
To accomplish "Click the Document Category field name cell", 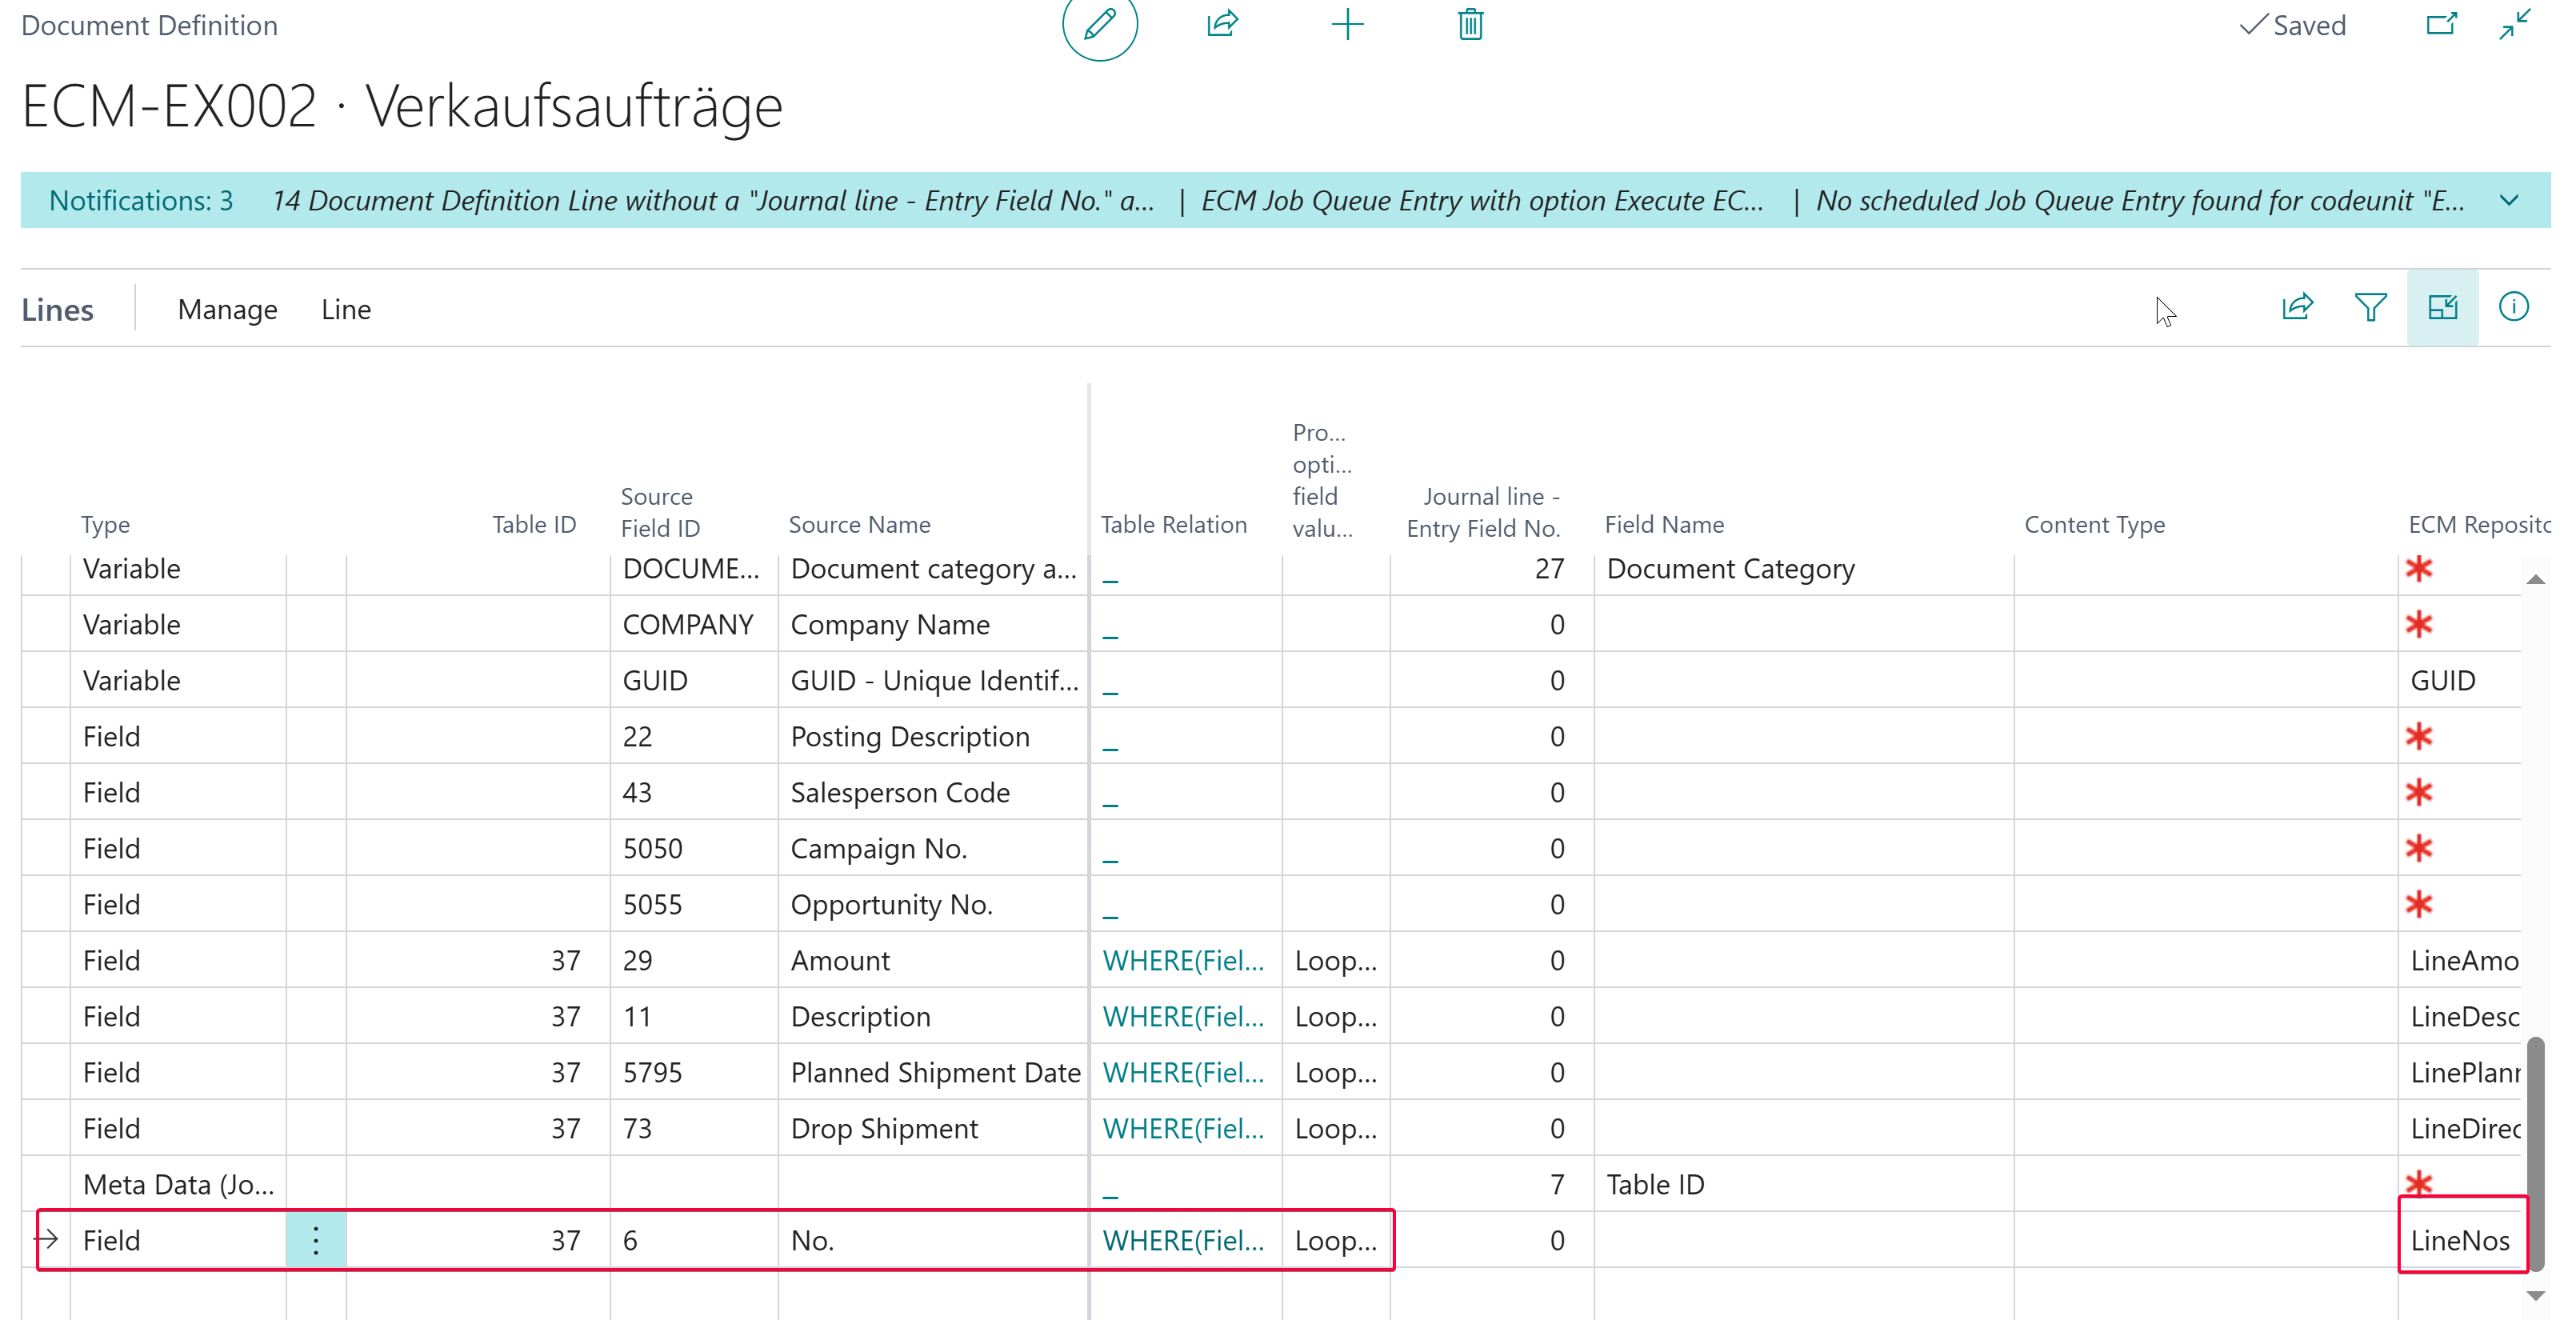I will [x=1730, y=568].
